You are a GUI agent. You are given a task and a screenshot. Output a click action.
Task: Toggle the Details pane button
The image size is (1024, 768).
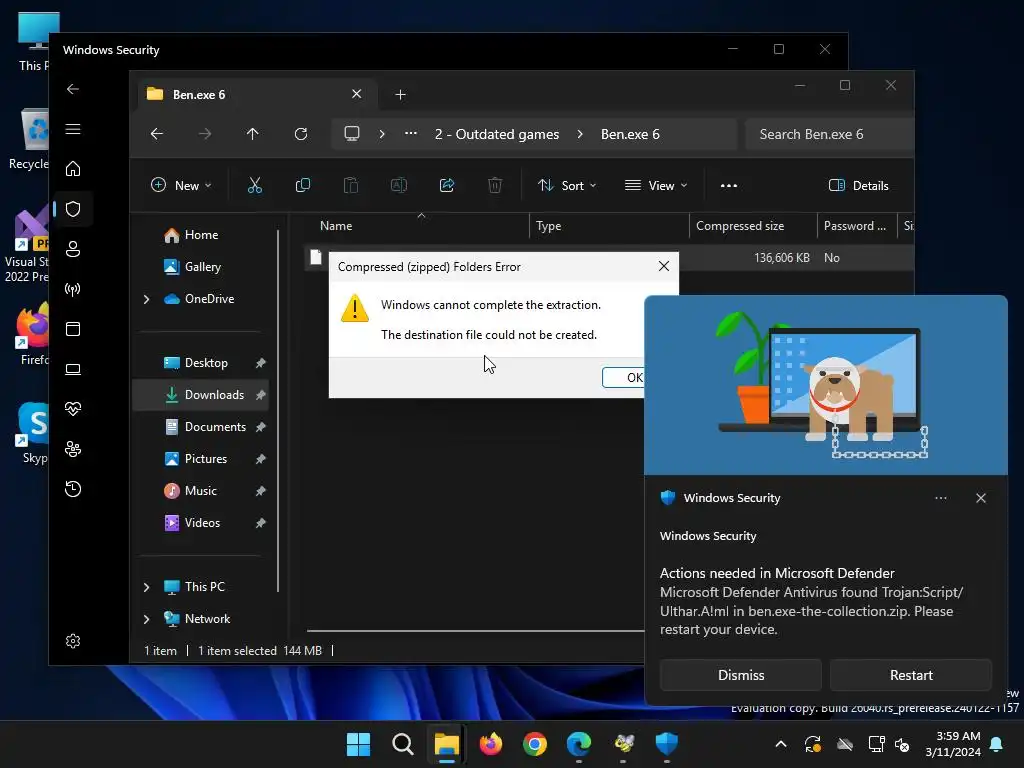coord(859,185)
